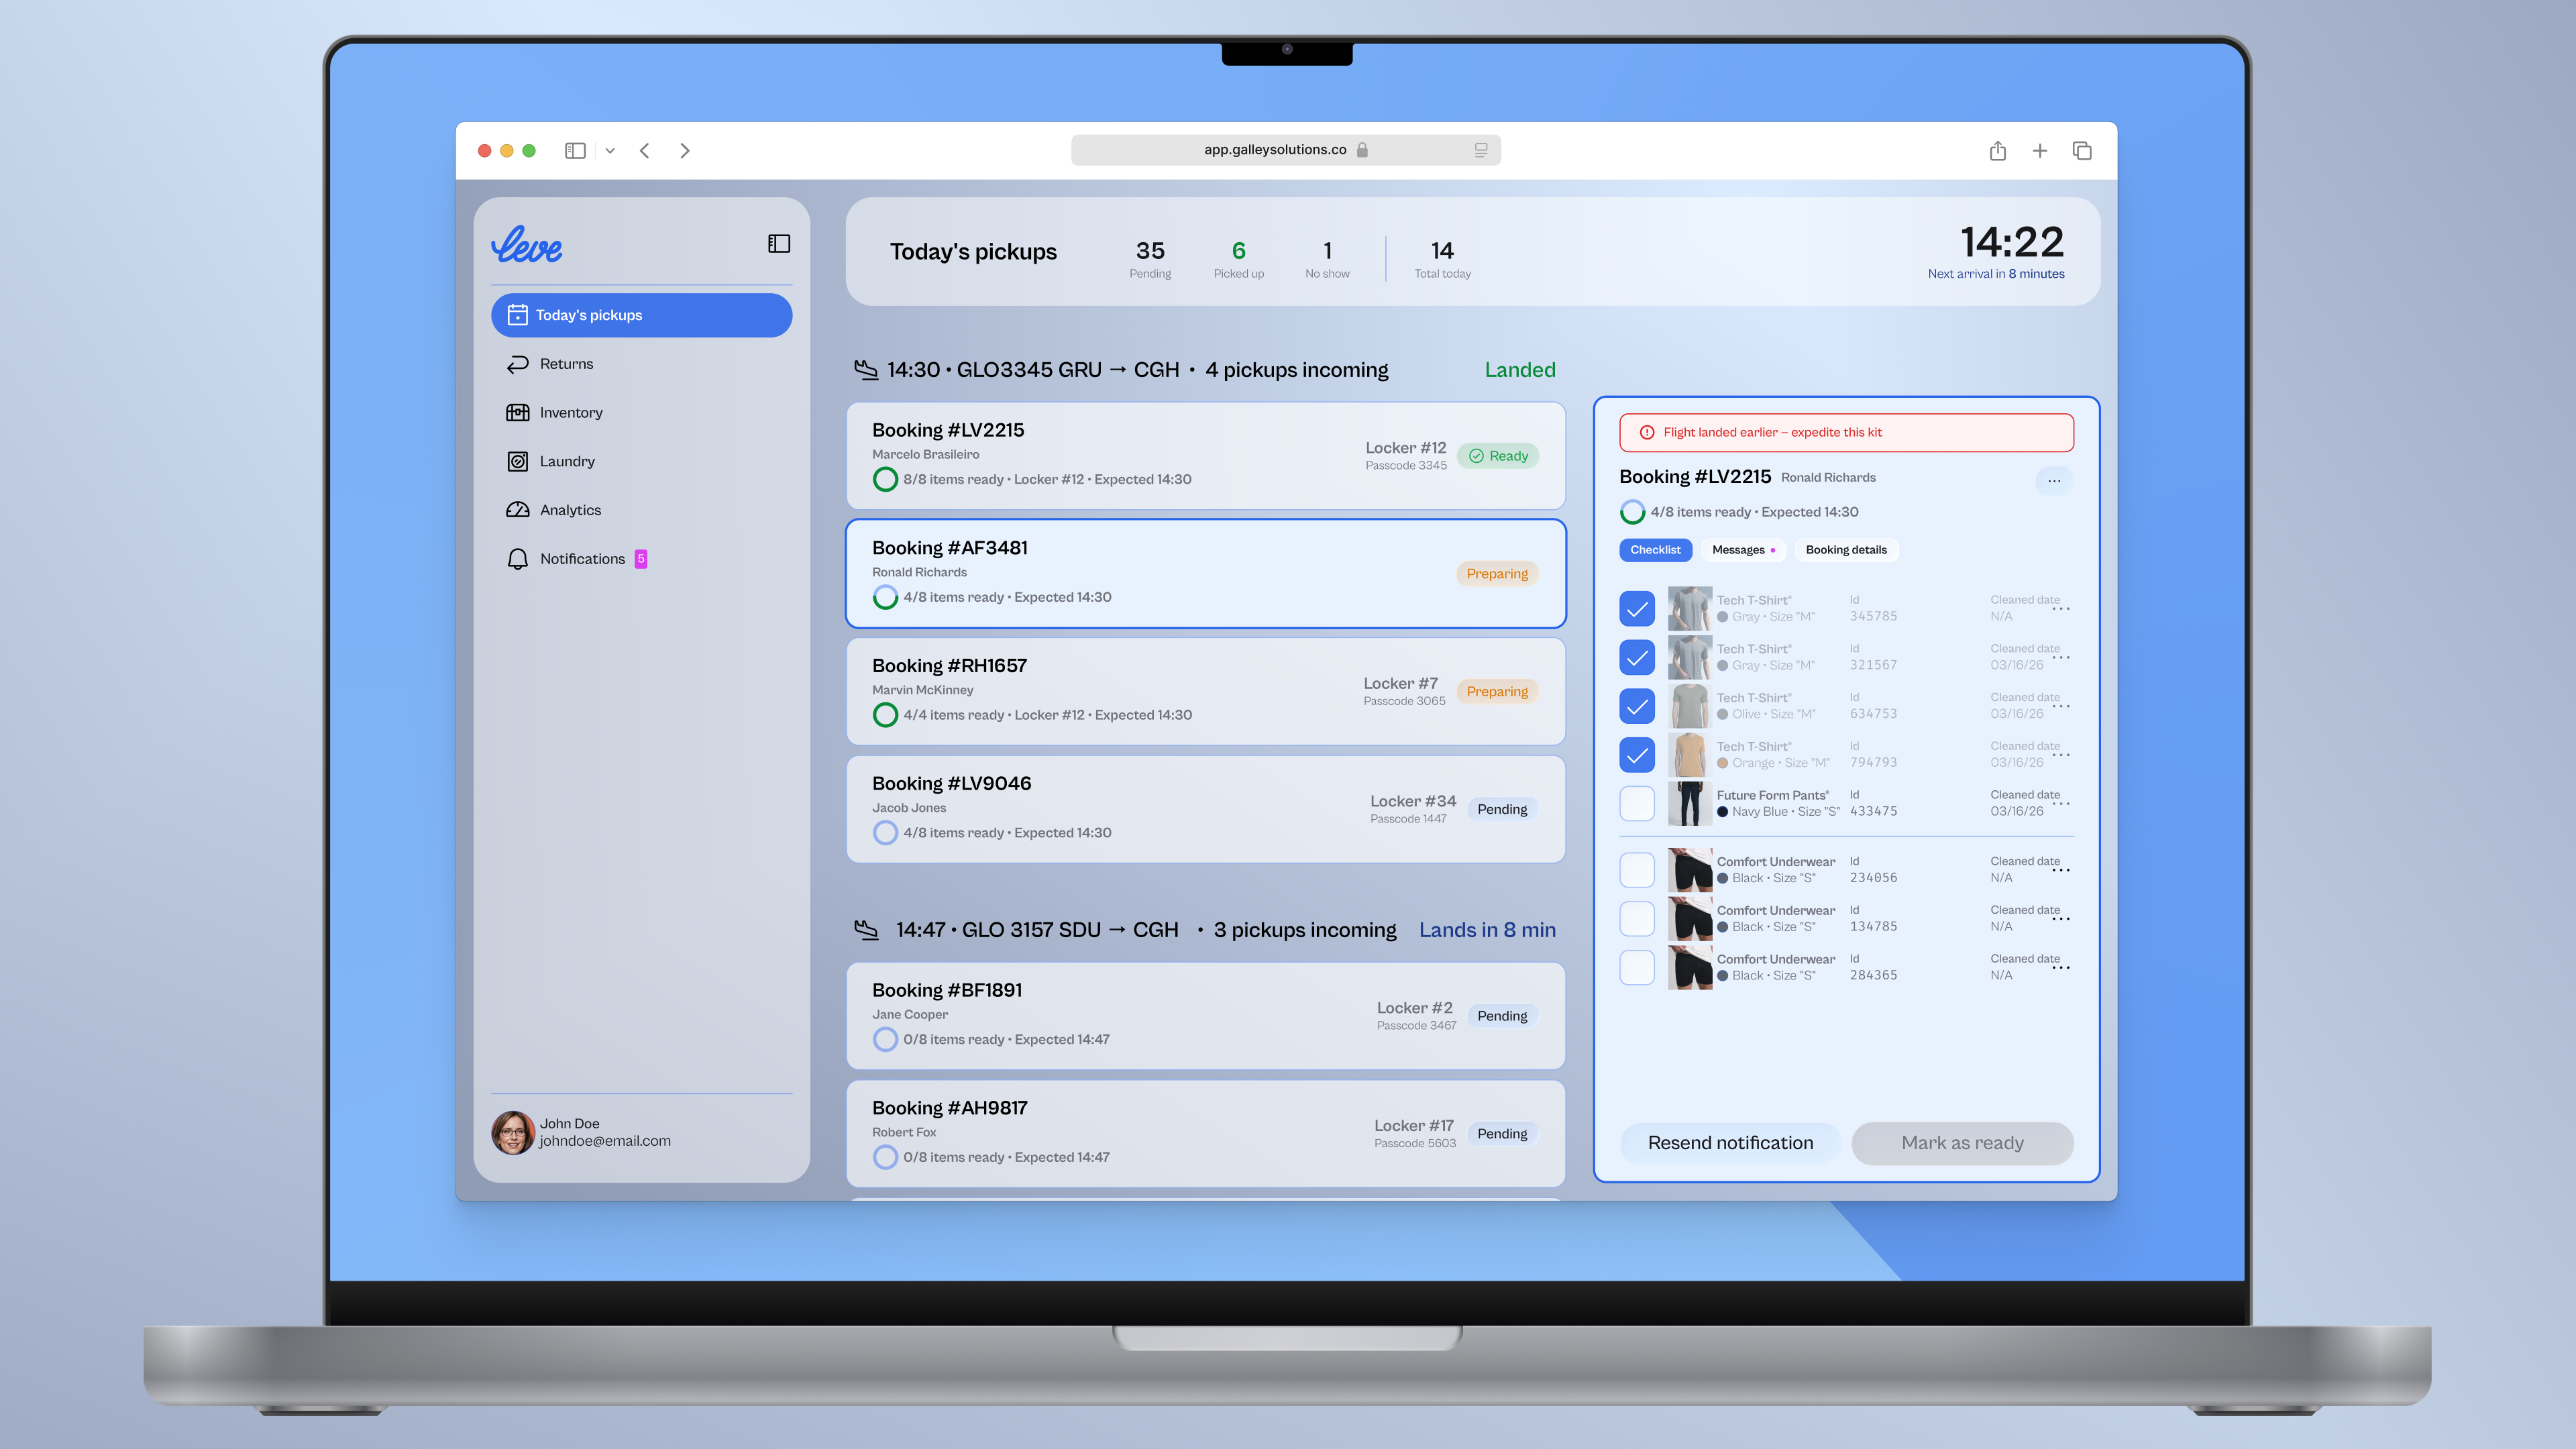The width and height of the screenshot is (2576, 1449).
Task: Open the Analytics gauge icon
Action: tap(517, 510)
